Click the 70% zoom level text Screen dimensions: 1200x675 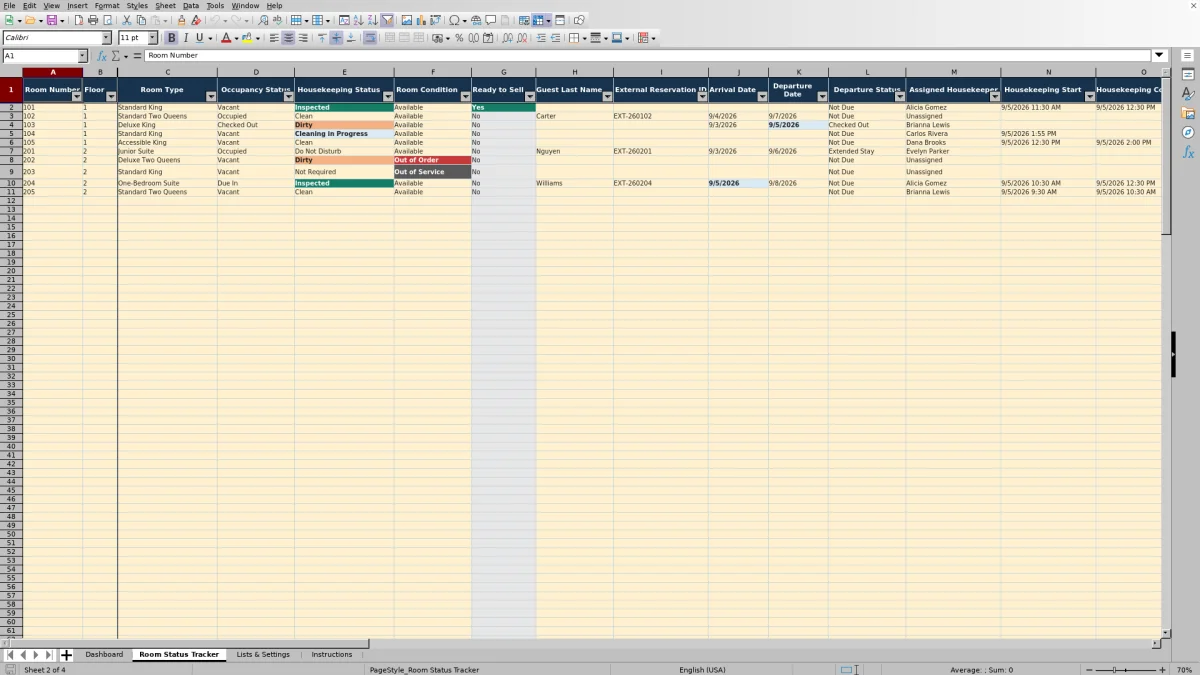pyautogui.click(x=1184, y=669)
